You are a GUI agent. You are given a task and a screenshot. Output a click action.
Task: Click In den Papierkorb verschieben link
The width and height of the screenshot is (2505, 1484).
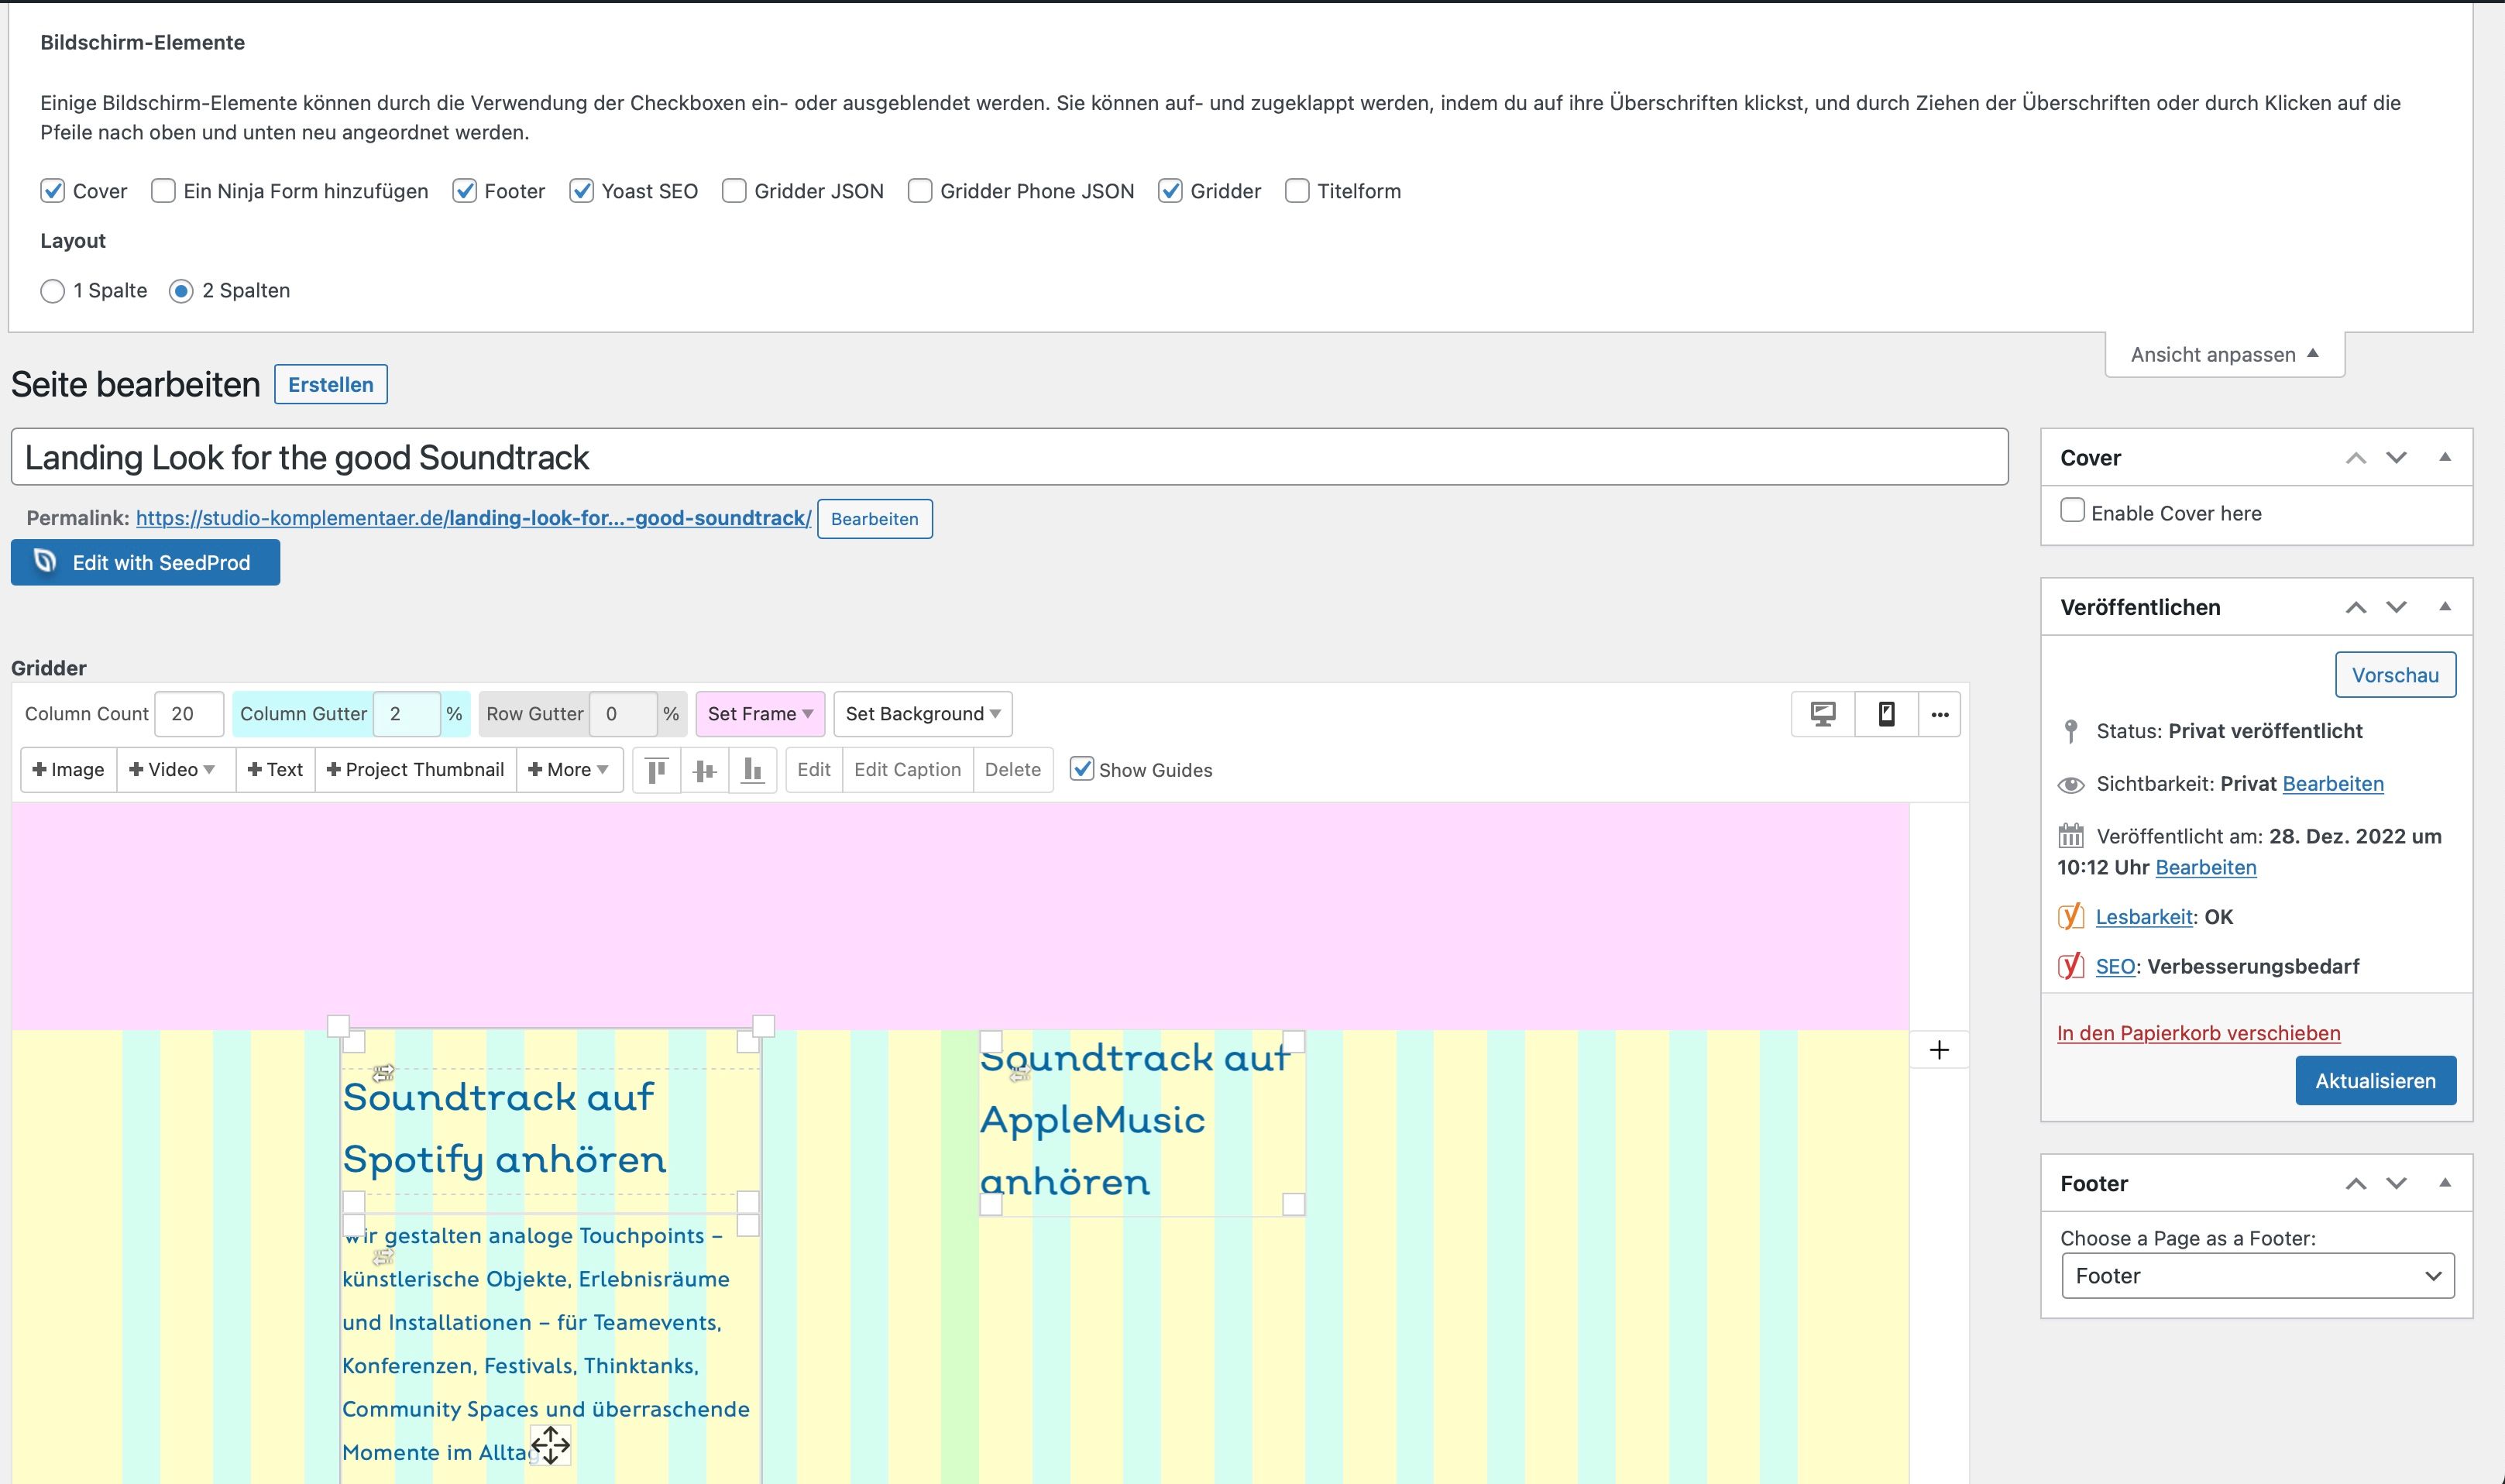(x=2198, y=1033)
